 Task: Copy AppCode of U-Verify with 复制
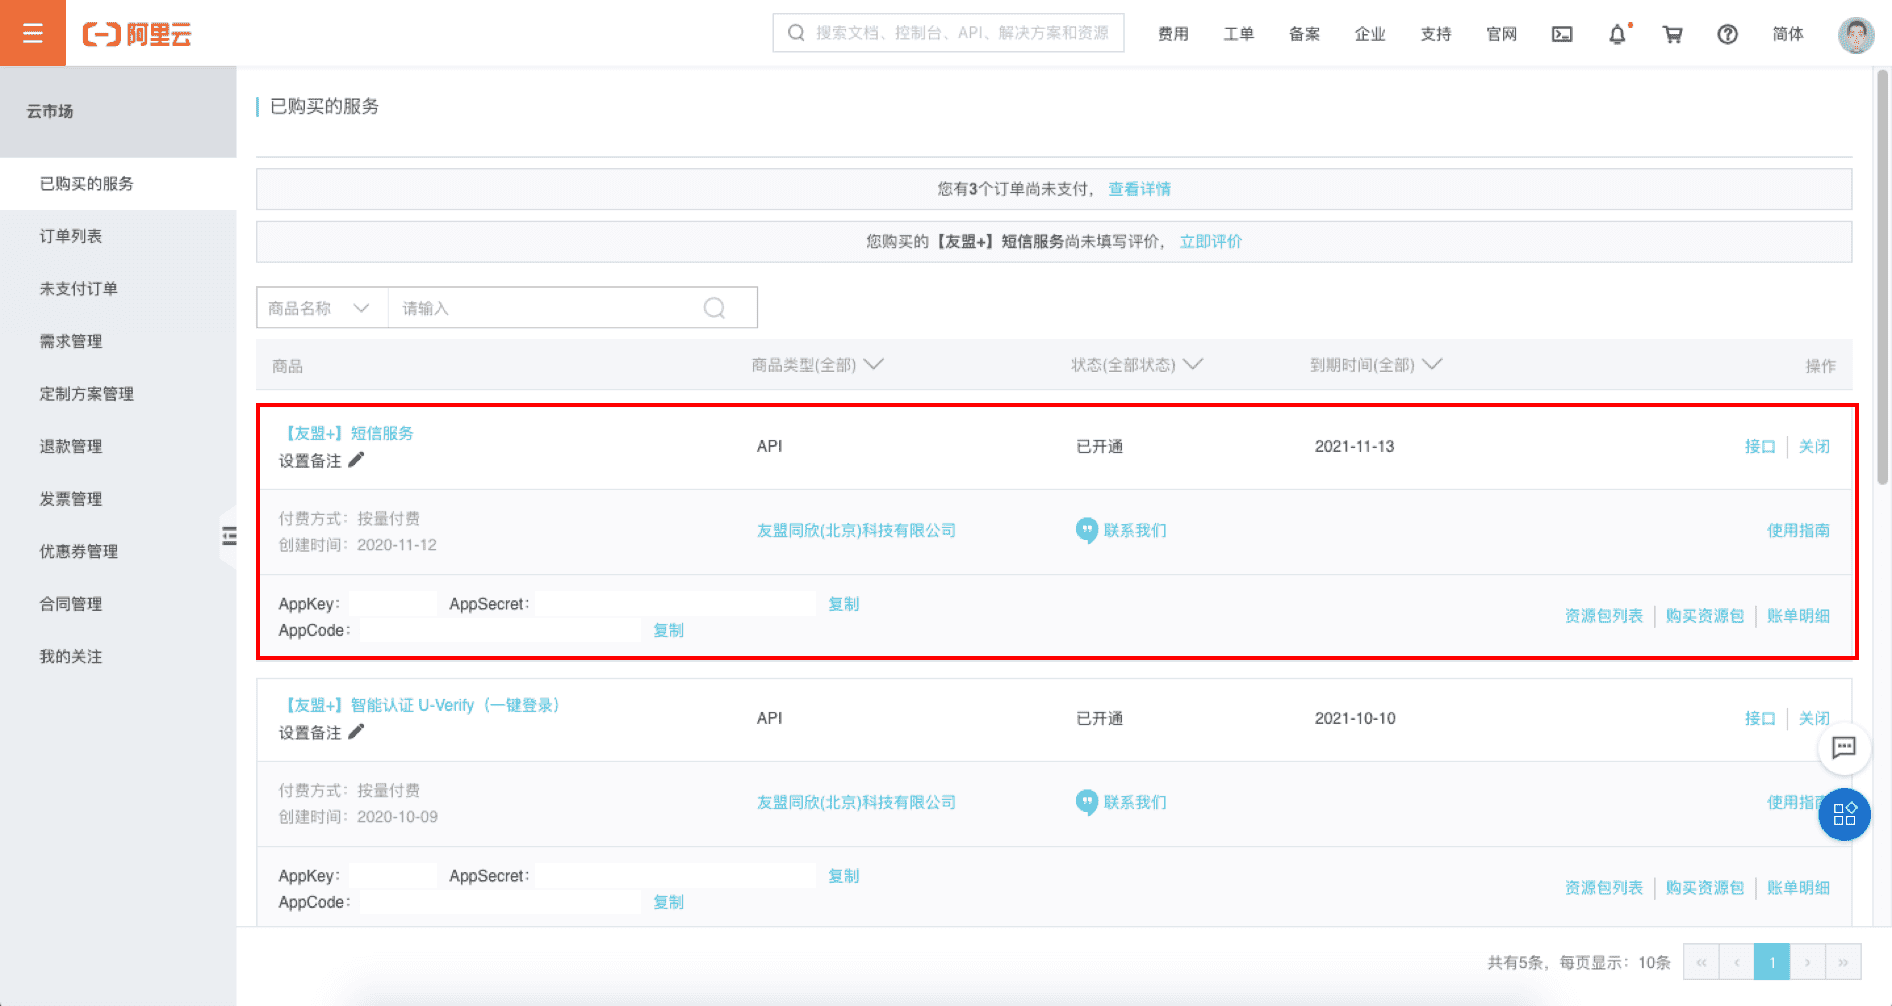[668, 902]
